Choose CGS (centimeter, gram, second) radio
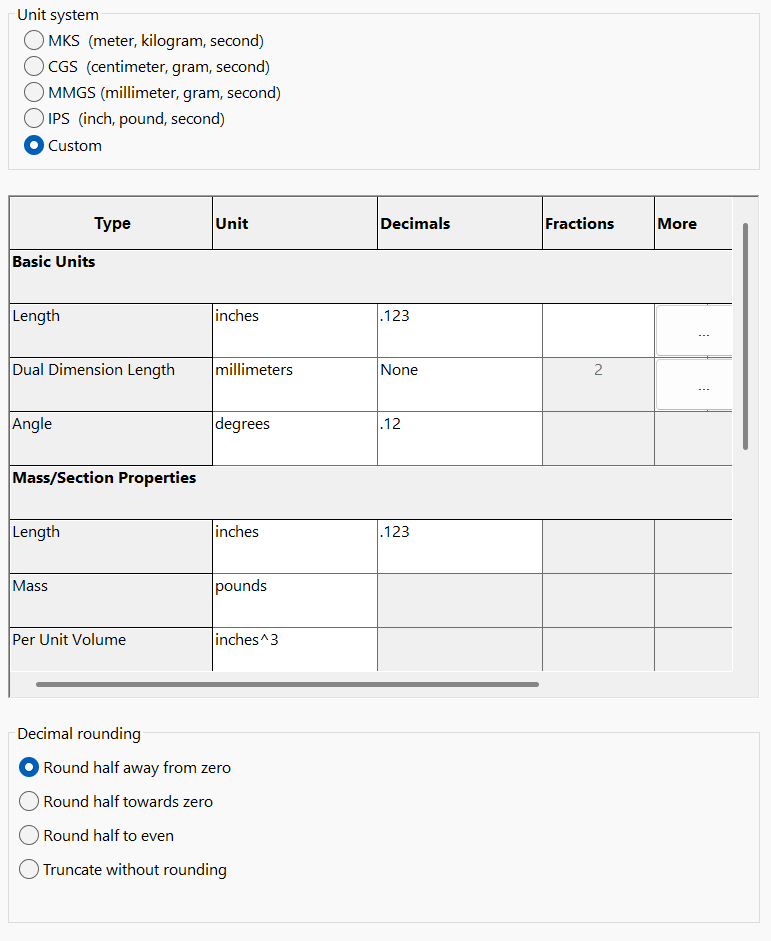Screen dimensions: 771x941 click(33, 67)
